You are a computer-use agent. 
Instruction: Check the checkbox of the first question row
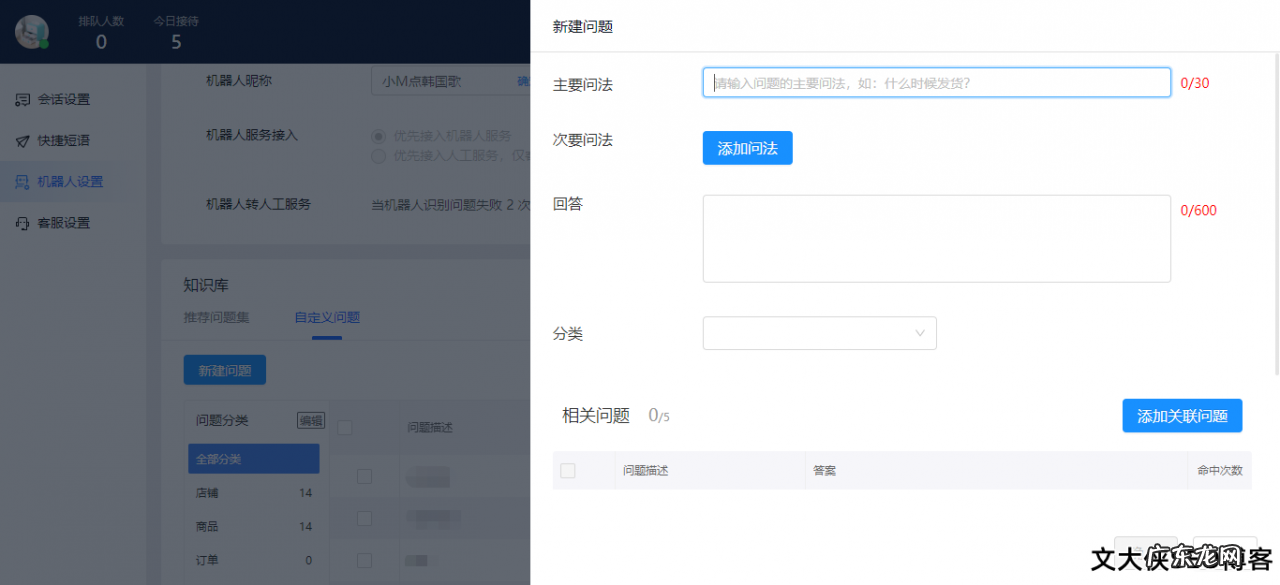[364, 477]
